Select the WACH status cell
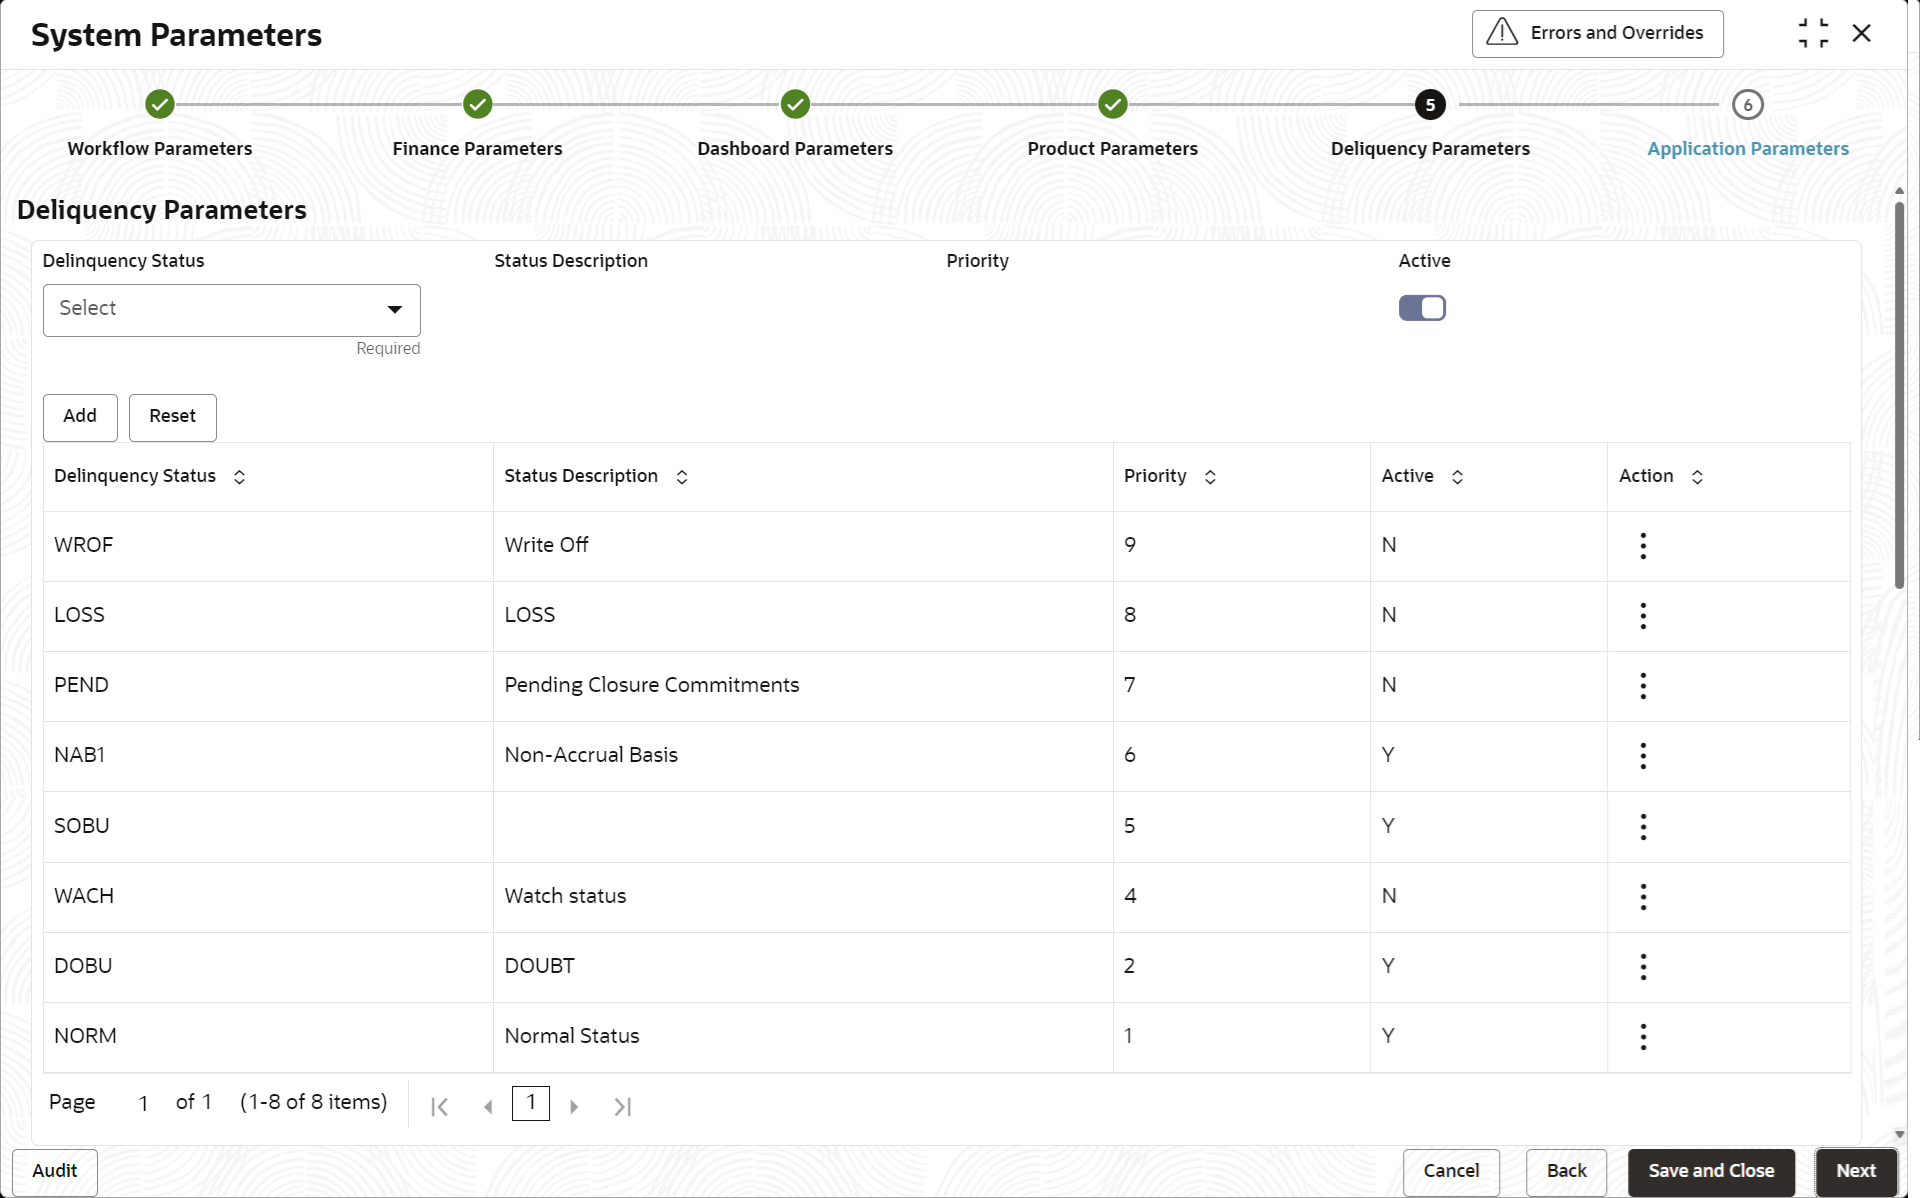Viewport: 1920px width, 1198px height. pos(268,897)
